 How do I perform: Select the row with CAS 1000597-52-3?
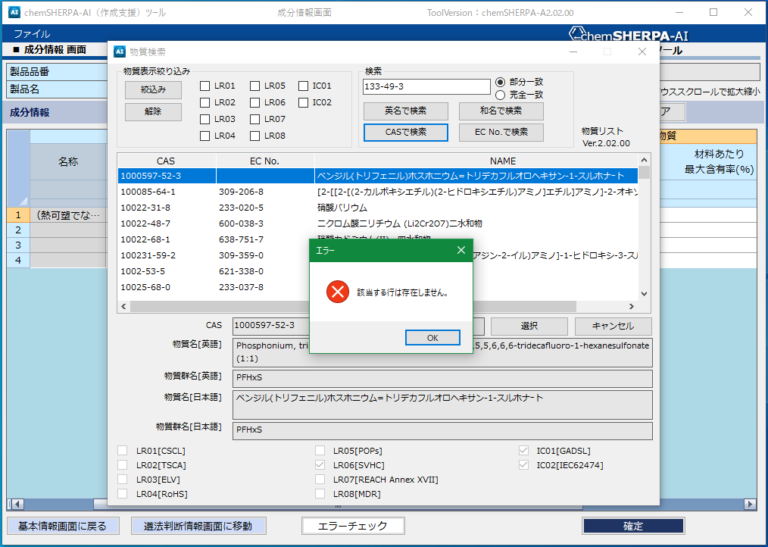point(378,176)
